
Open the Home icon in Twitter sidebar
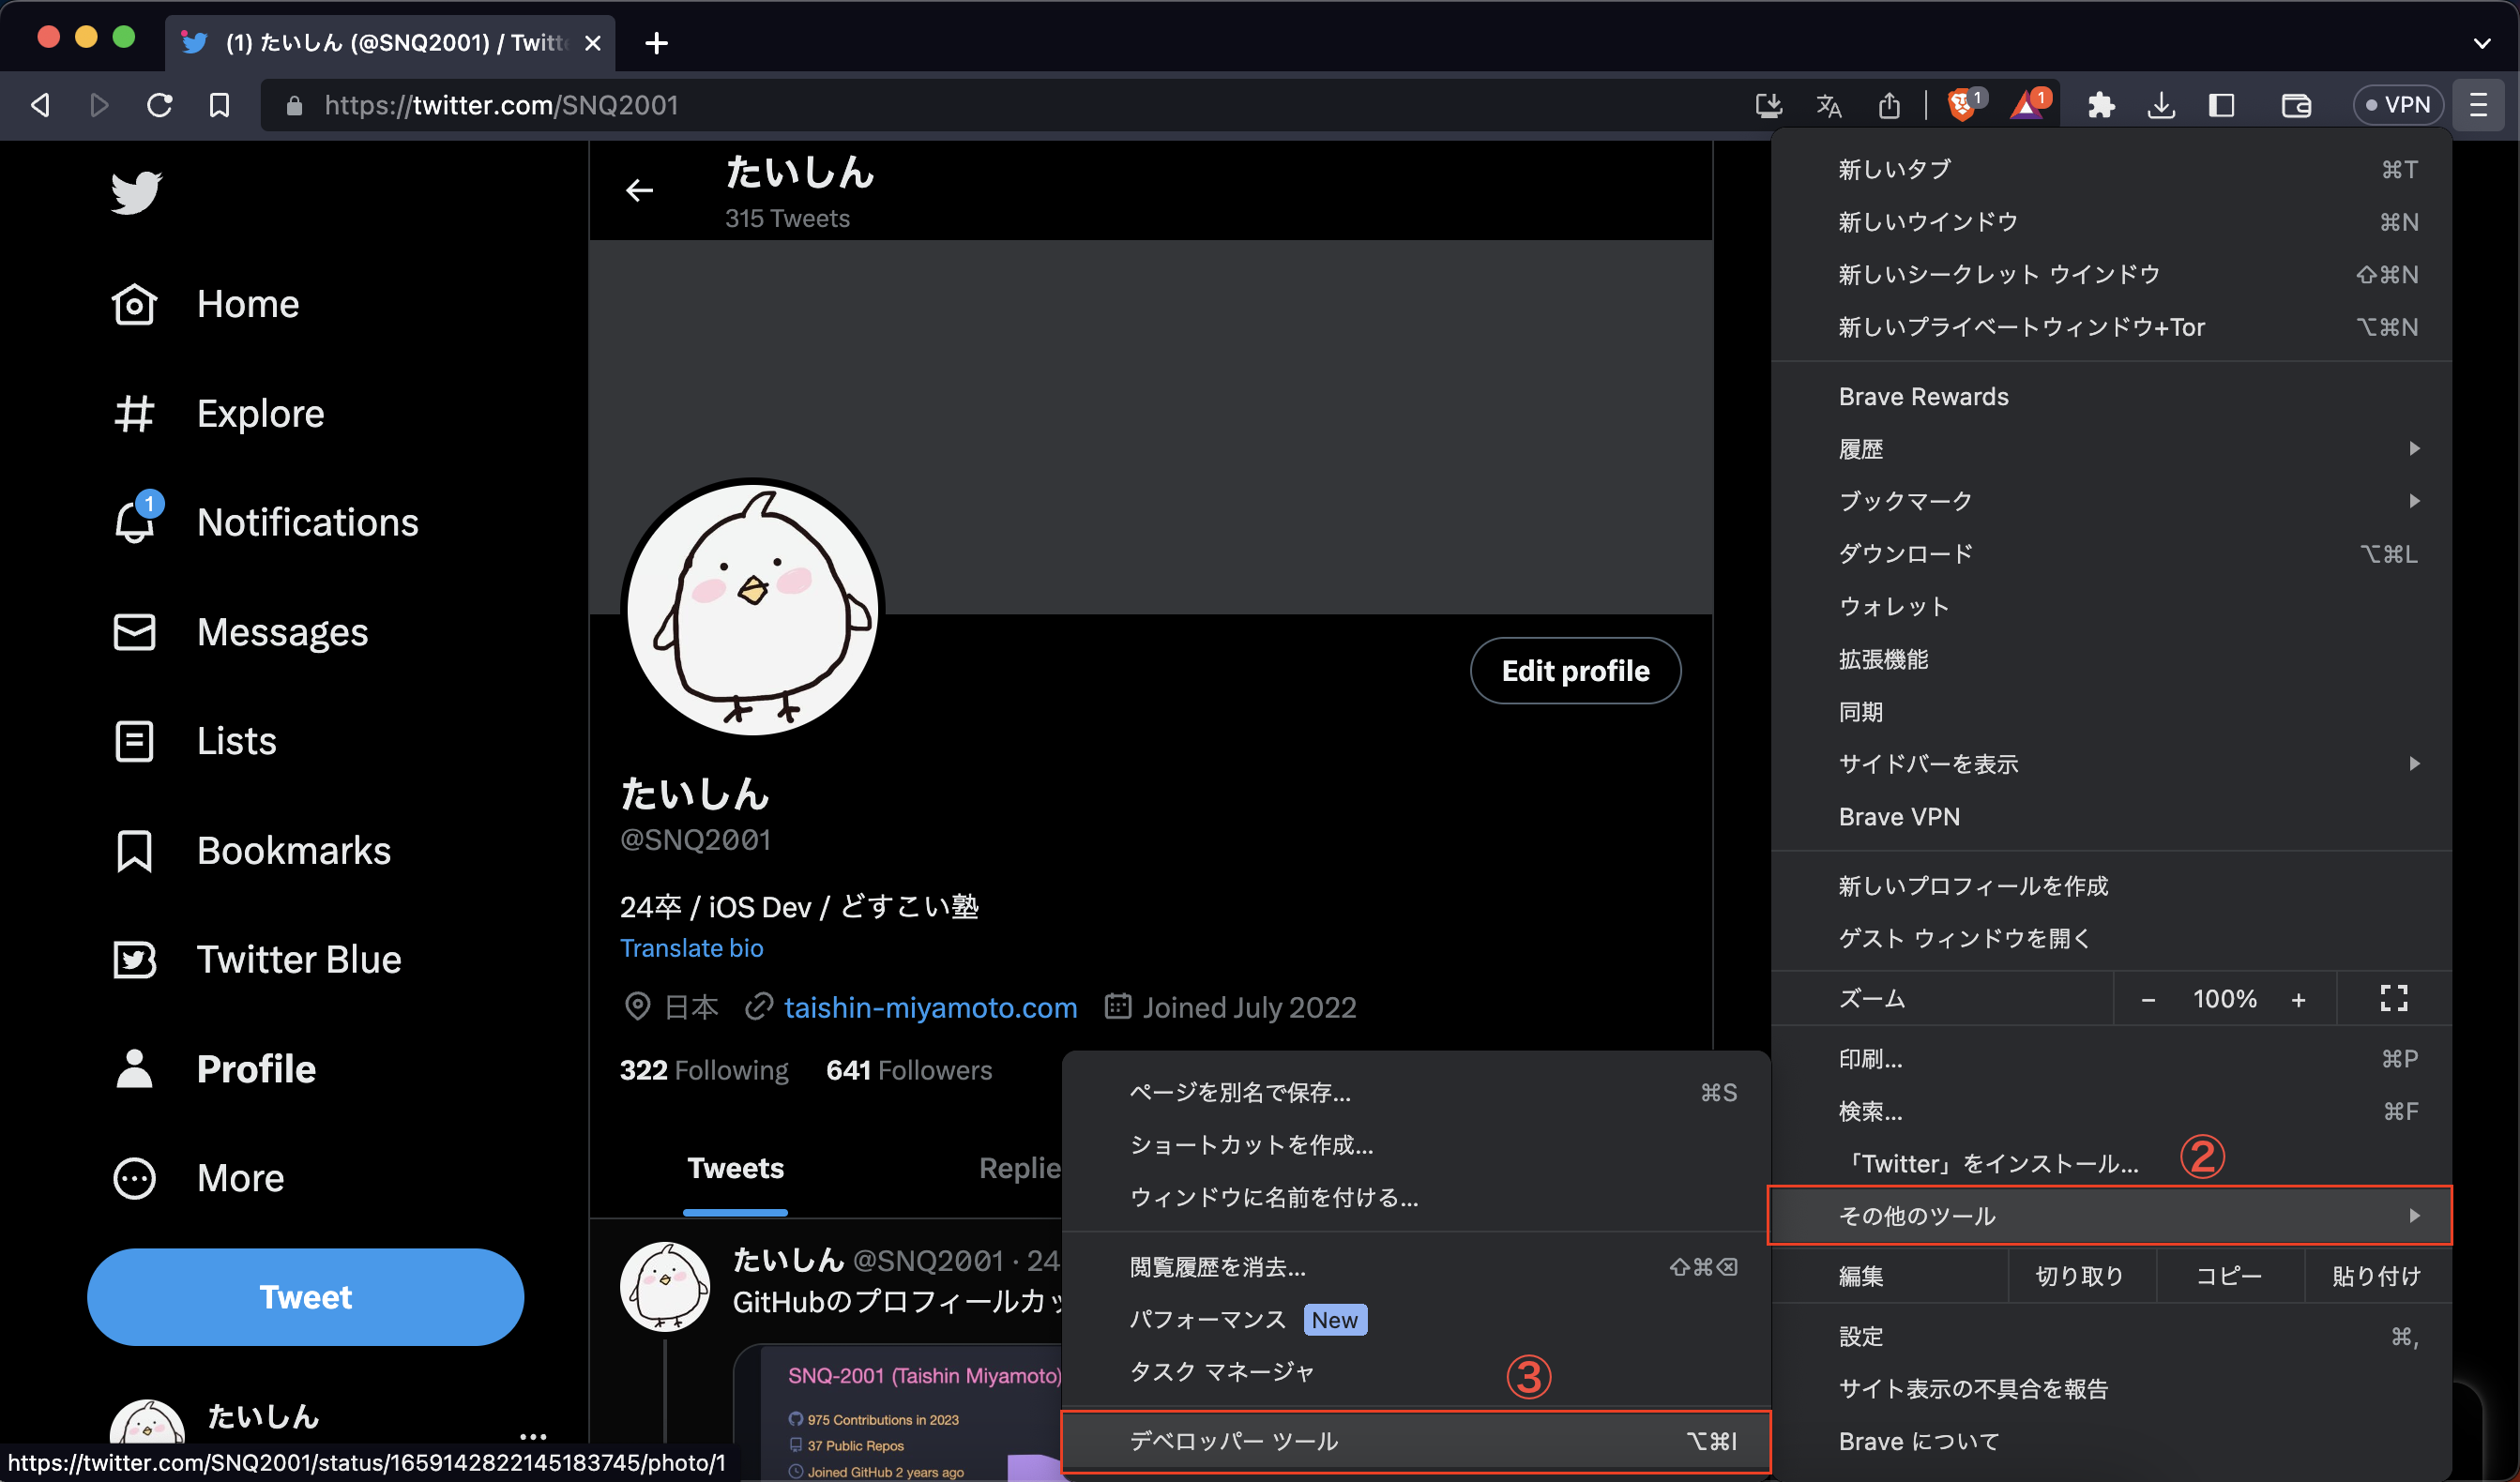pyautogui.click(x=134, y=303)
